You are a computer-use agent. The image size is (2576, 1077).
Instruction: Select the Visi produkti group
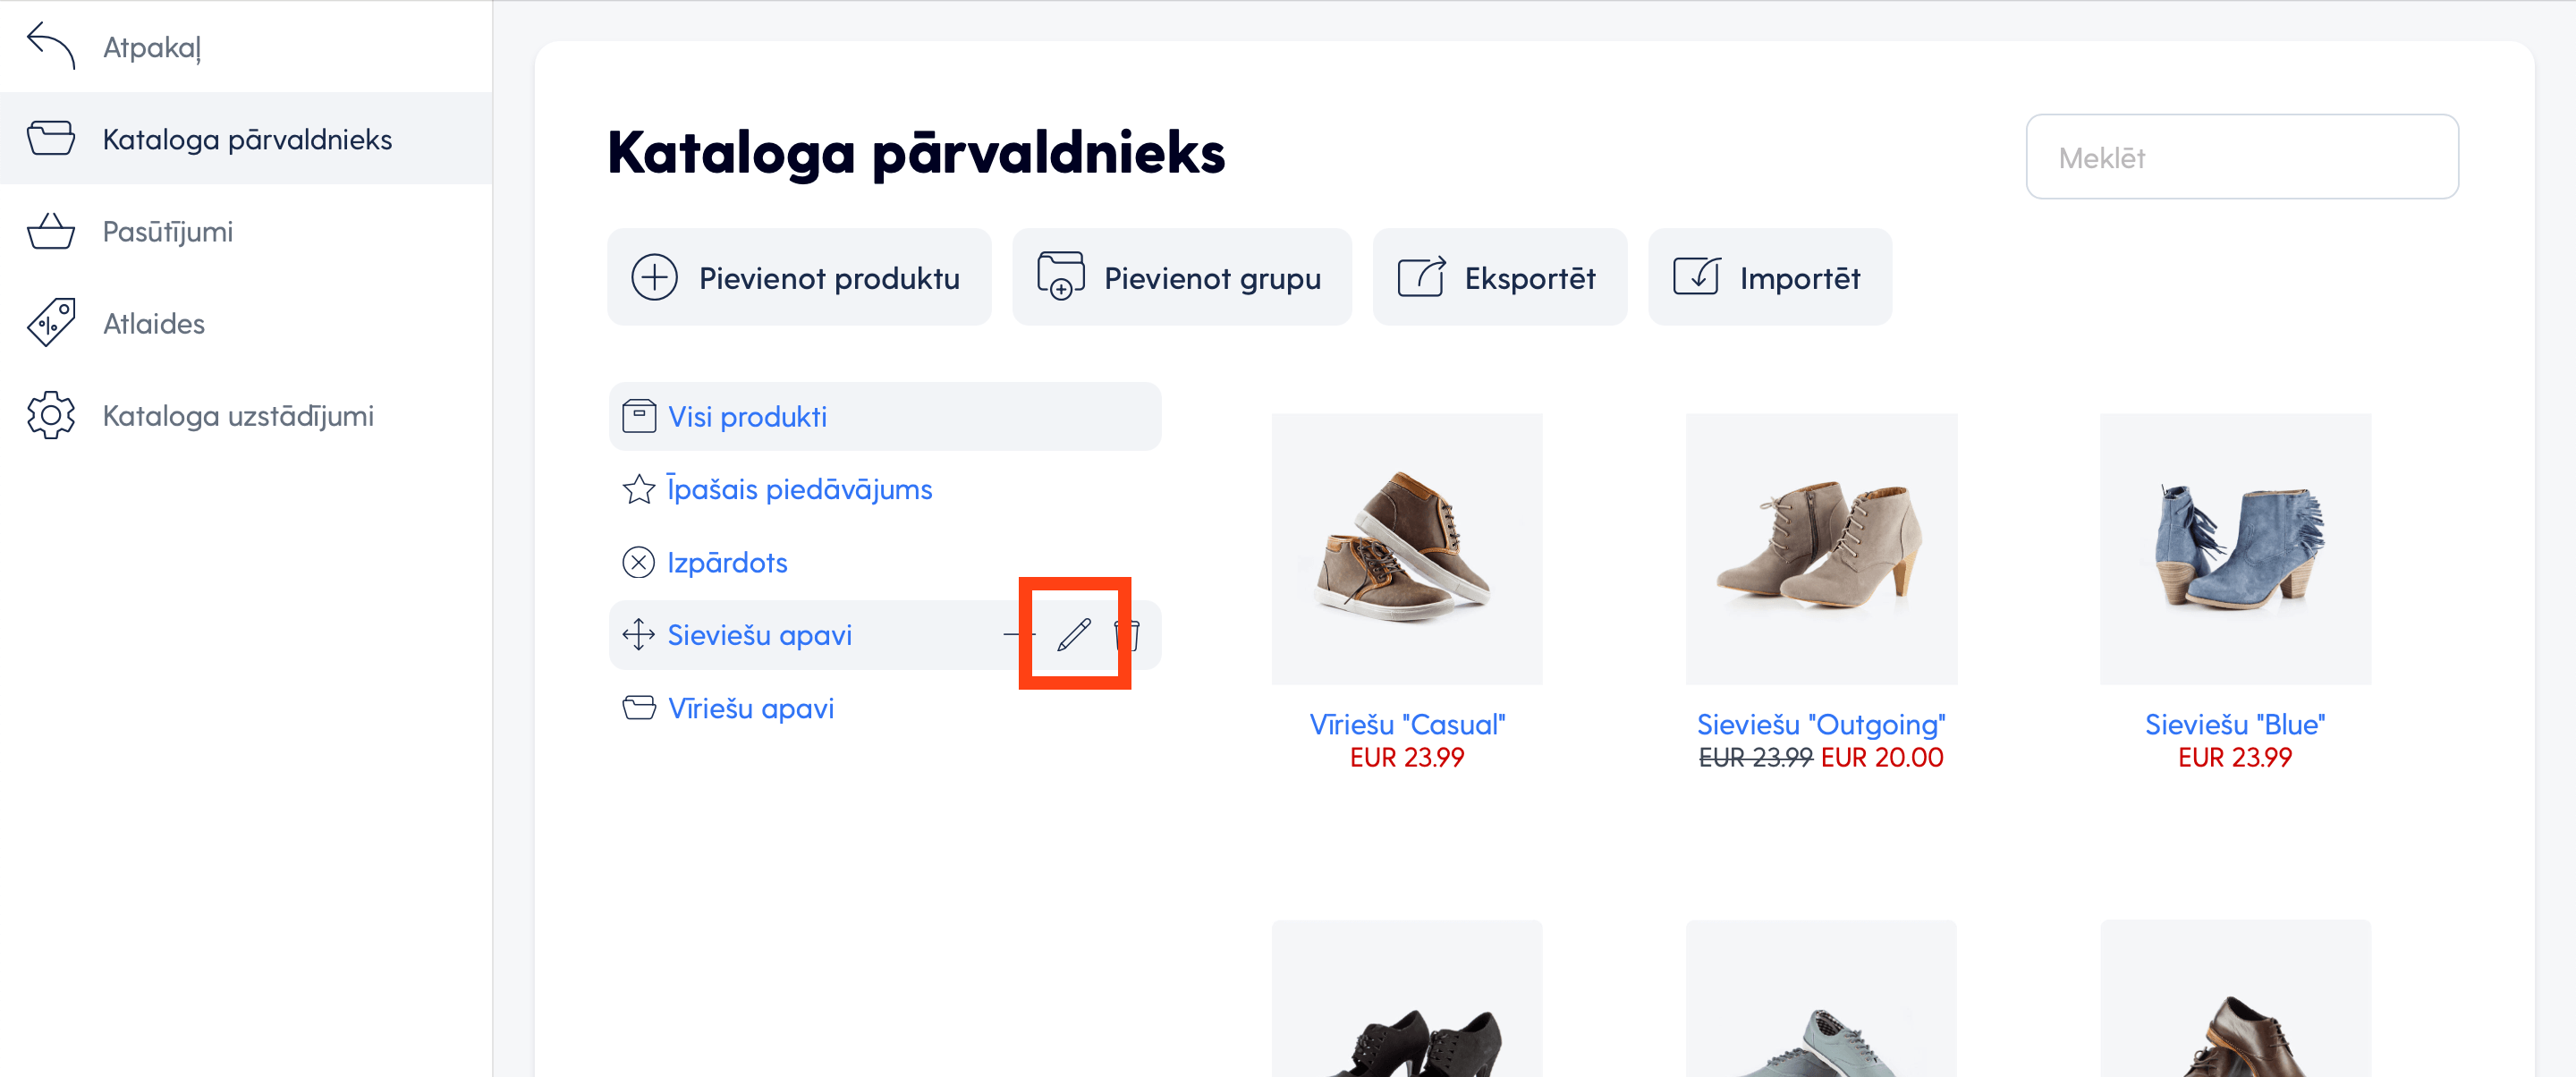(x=885, y=416)
